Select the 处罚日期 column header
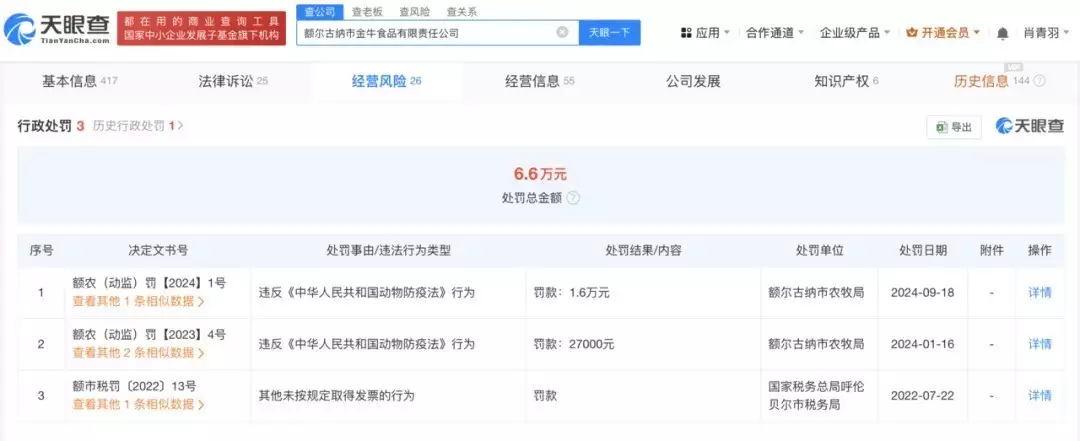 (x=922, y=251)
